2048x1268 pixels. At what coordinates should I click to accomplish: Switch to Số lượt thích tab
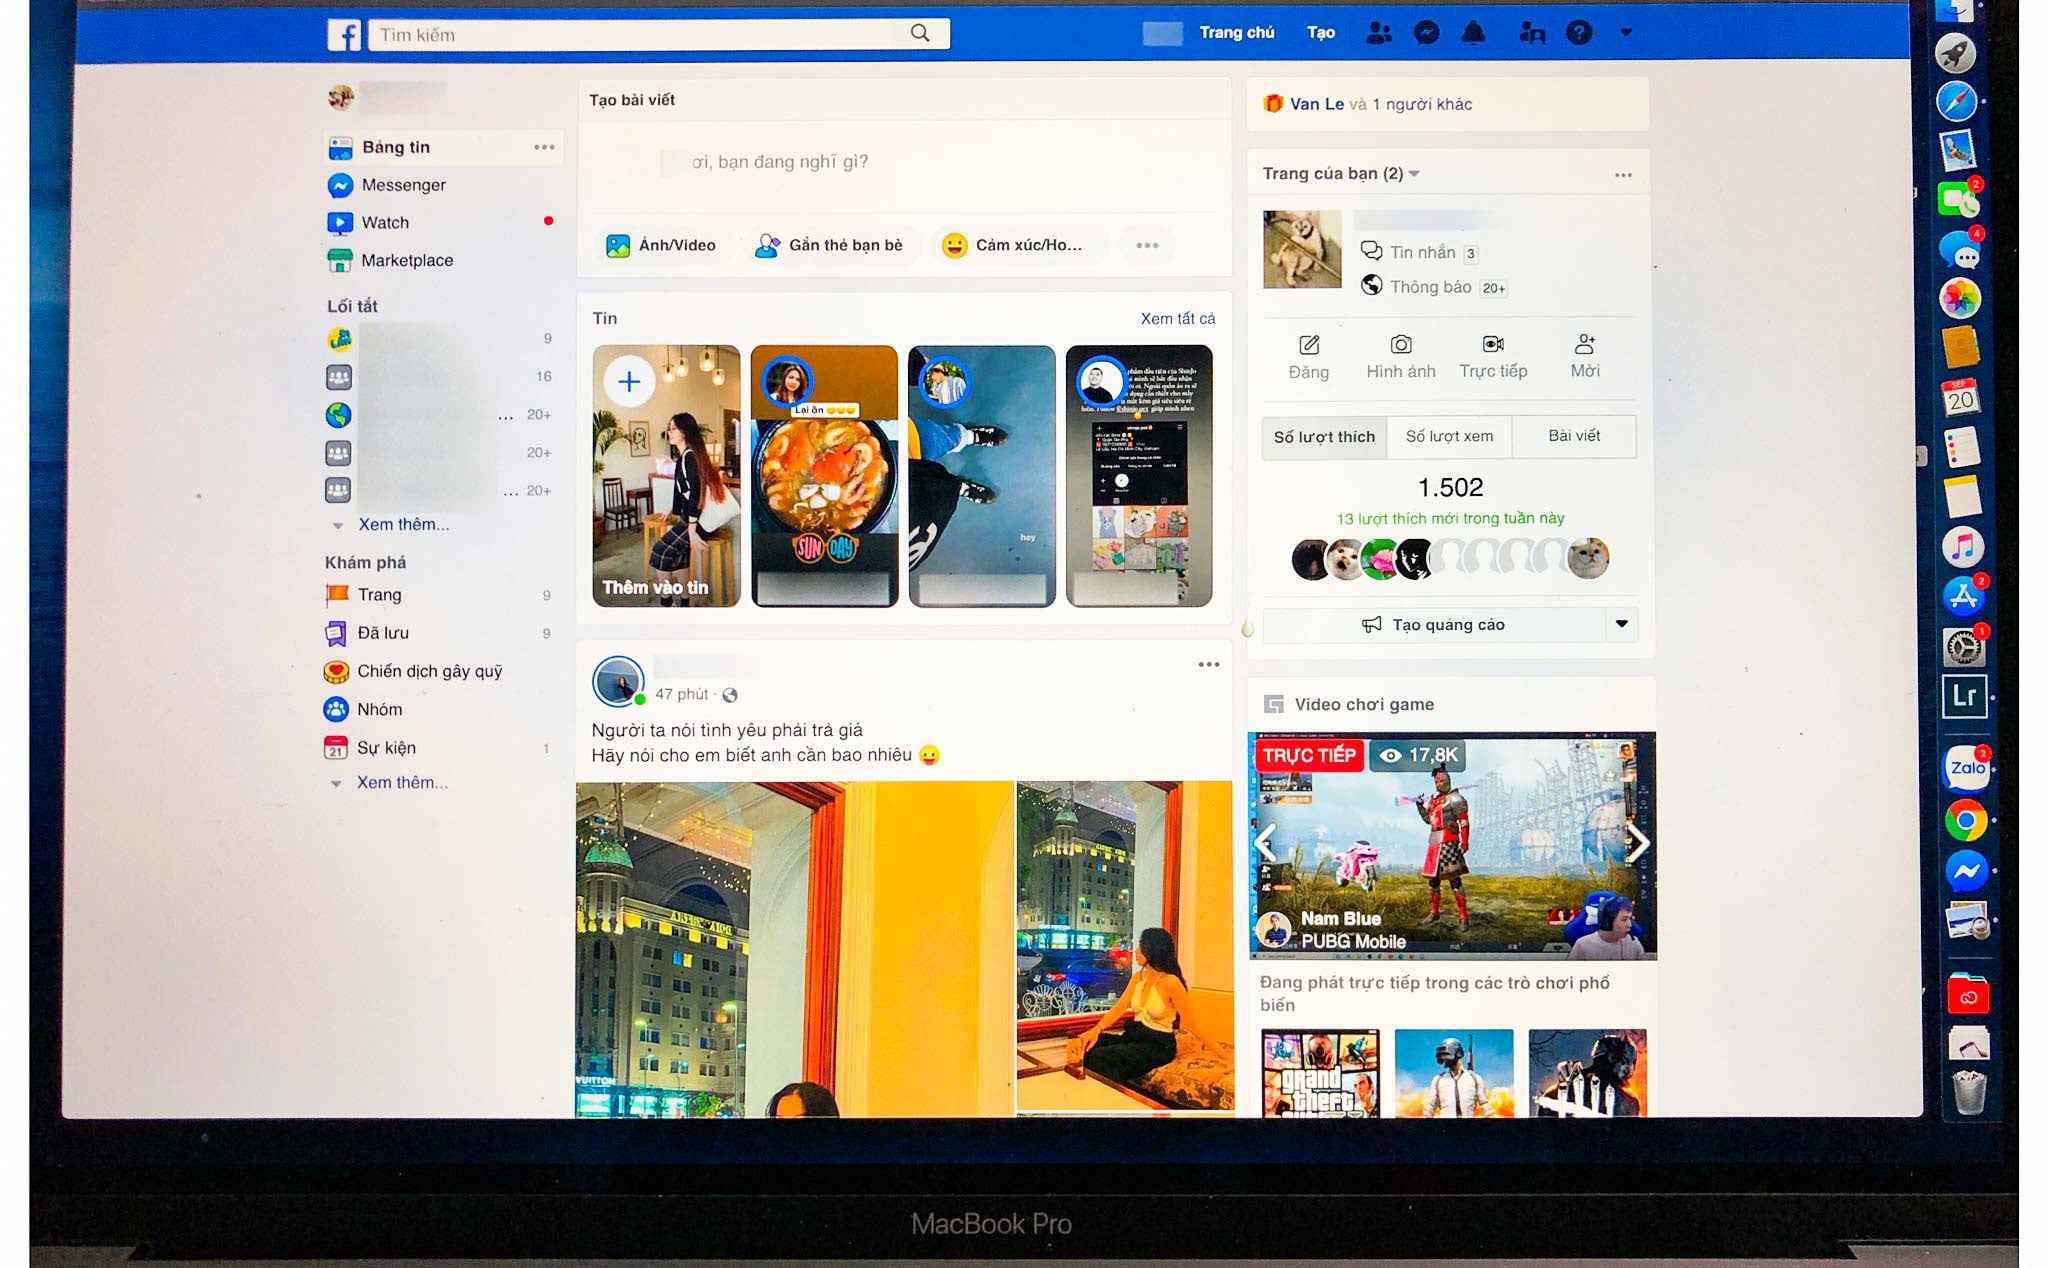(1324, 437)
